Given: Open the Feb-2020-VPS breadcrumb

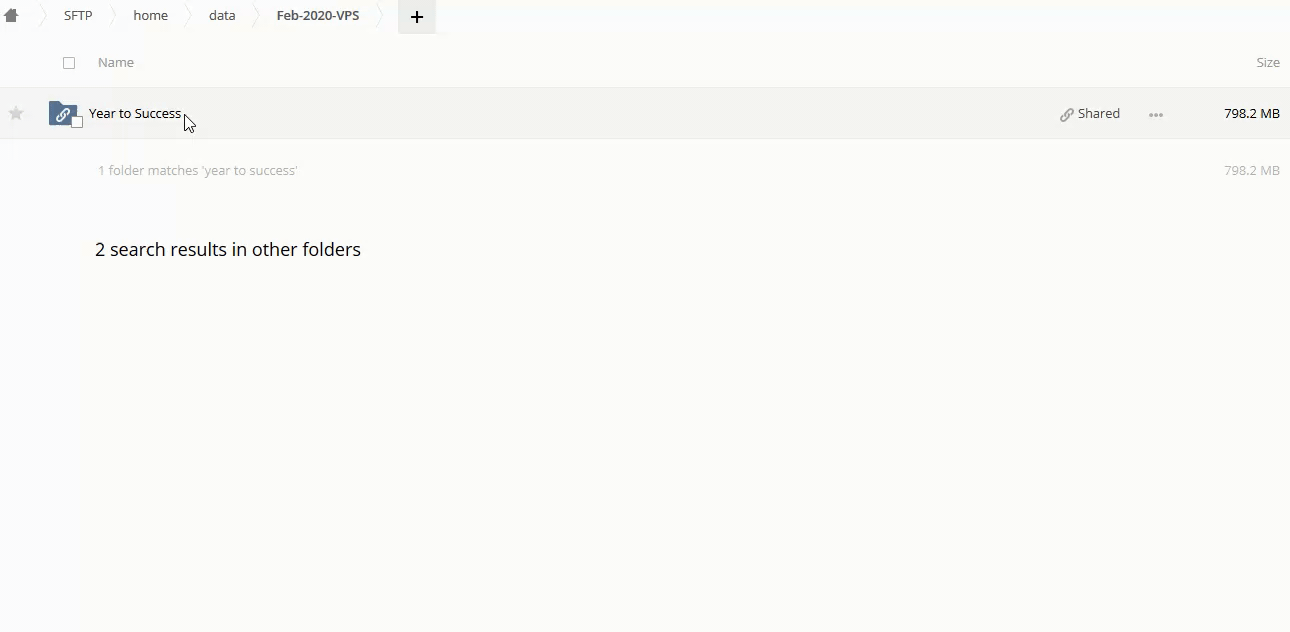Looking at the screenshot, I should click(318, 16).
